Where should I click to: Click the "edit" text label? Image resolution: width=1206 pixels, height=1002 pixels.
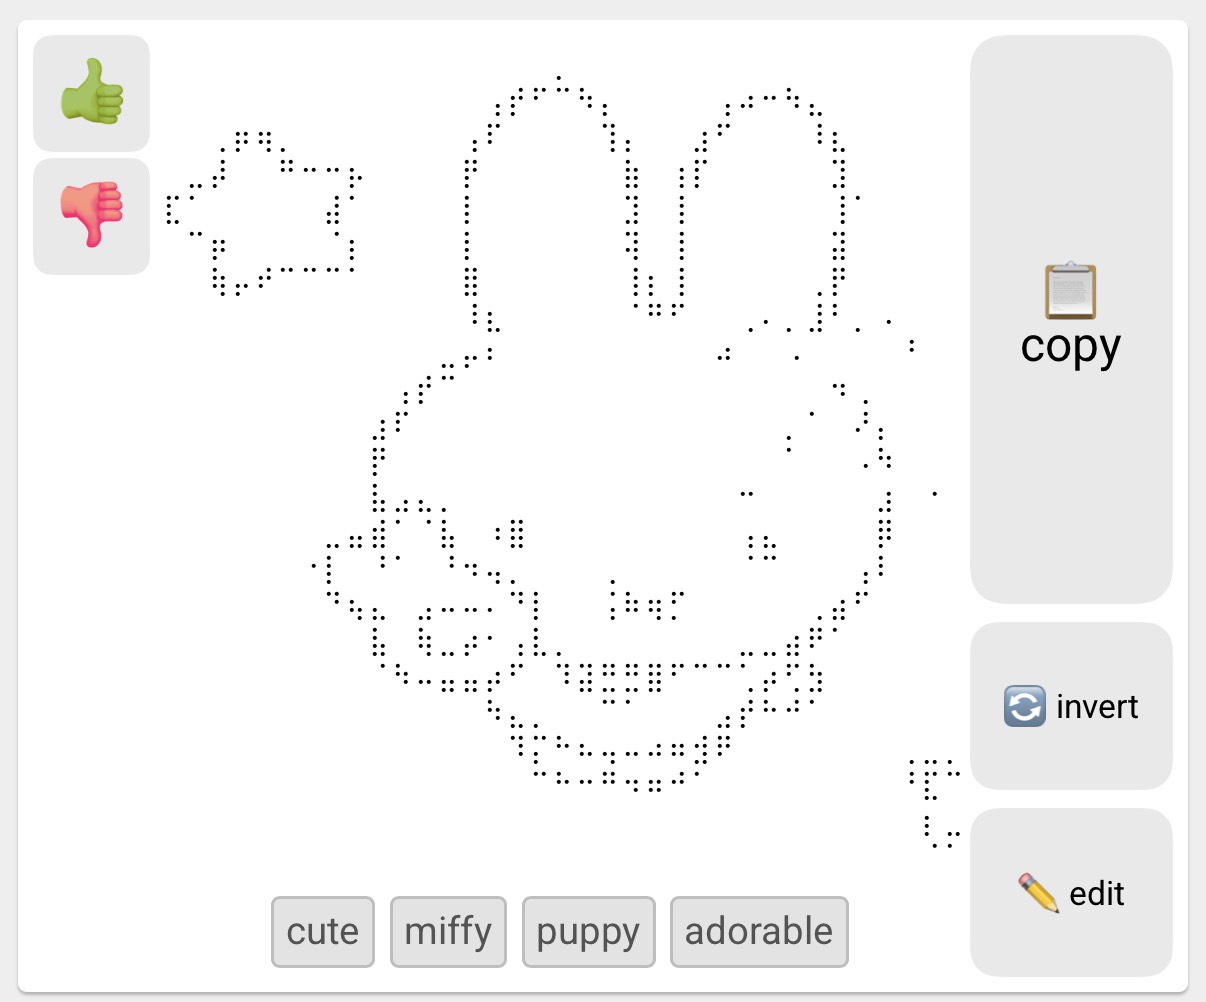pyautogui.click(x=1097, y=893)
